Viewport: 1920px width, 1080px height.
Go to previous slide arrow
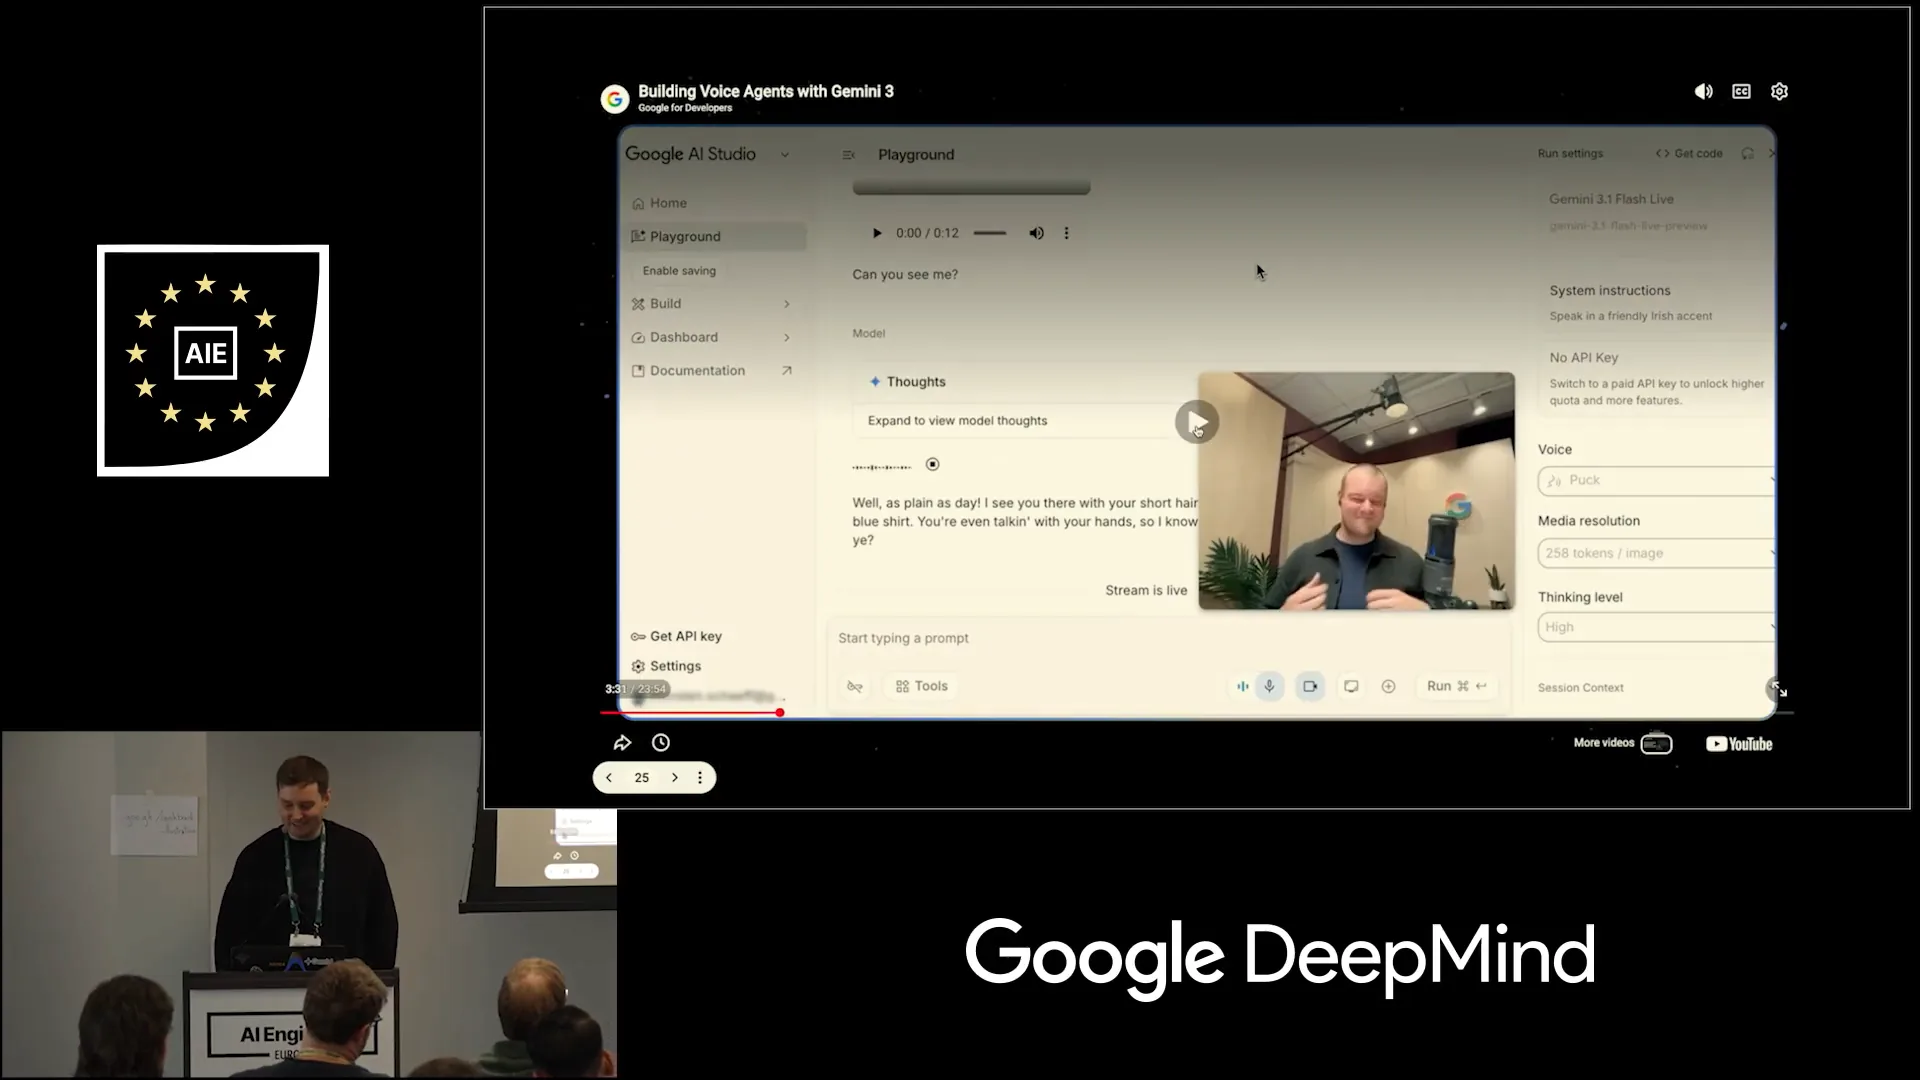point(609,778)
